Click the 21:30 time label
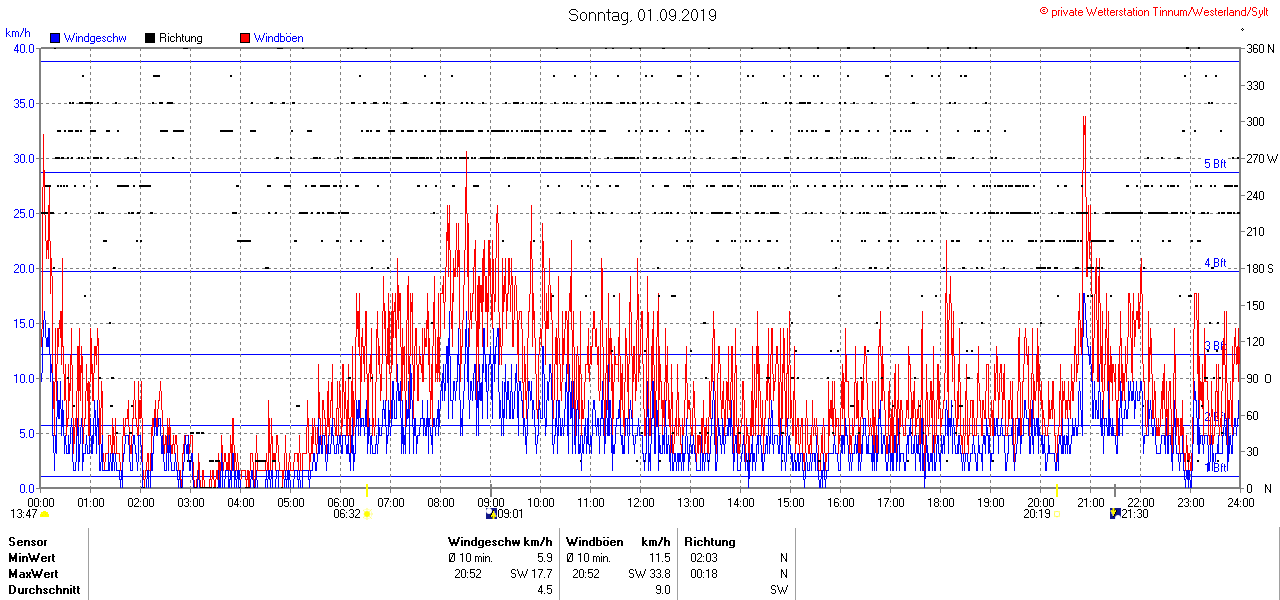This screenshot has height=600, width=1280. click(1135, 514)
